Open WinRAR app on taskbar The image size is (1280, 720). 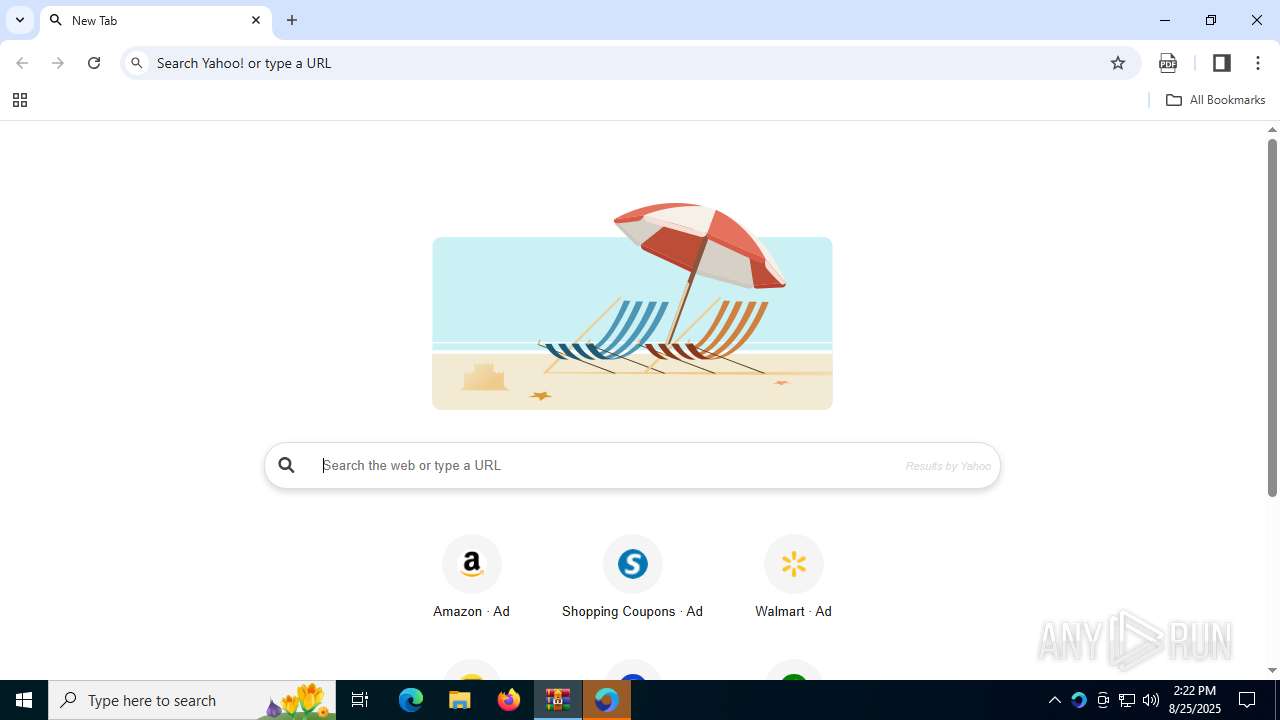[558, 700]
